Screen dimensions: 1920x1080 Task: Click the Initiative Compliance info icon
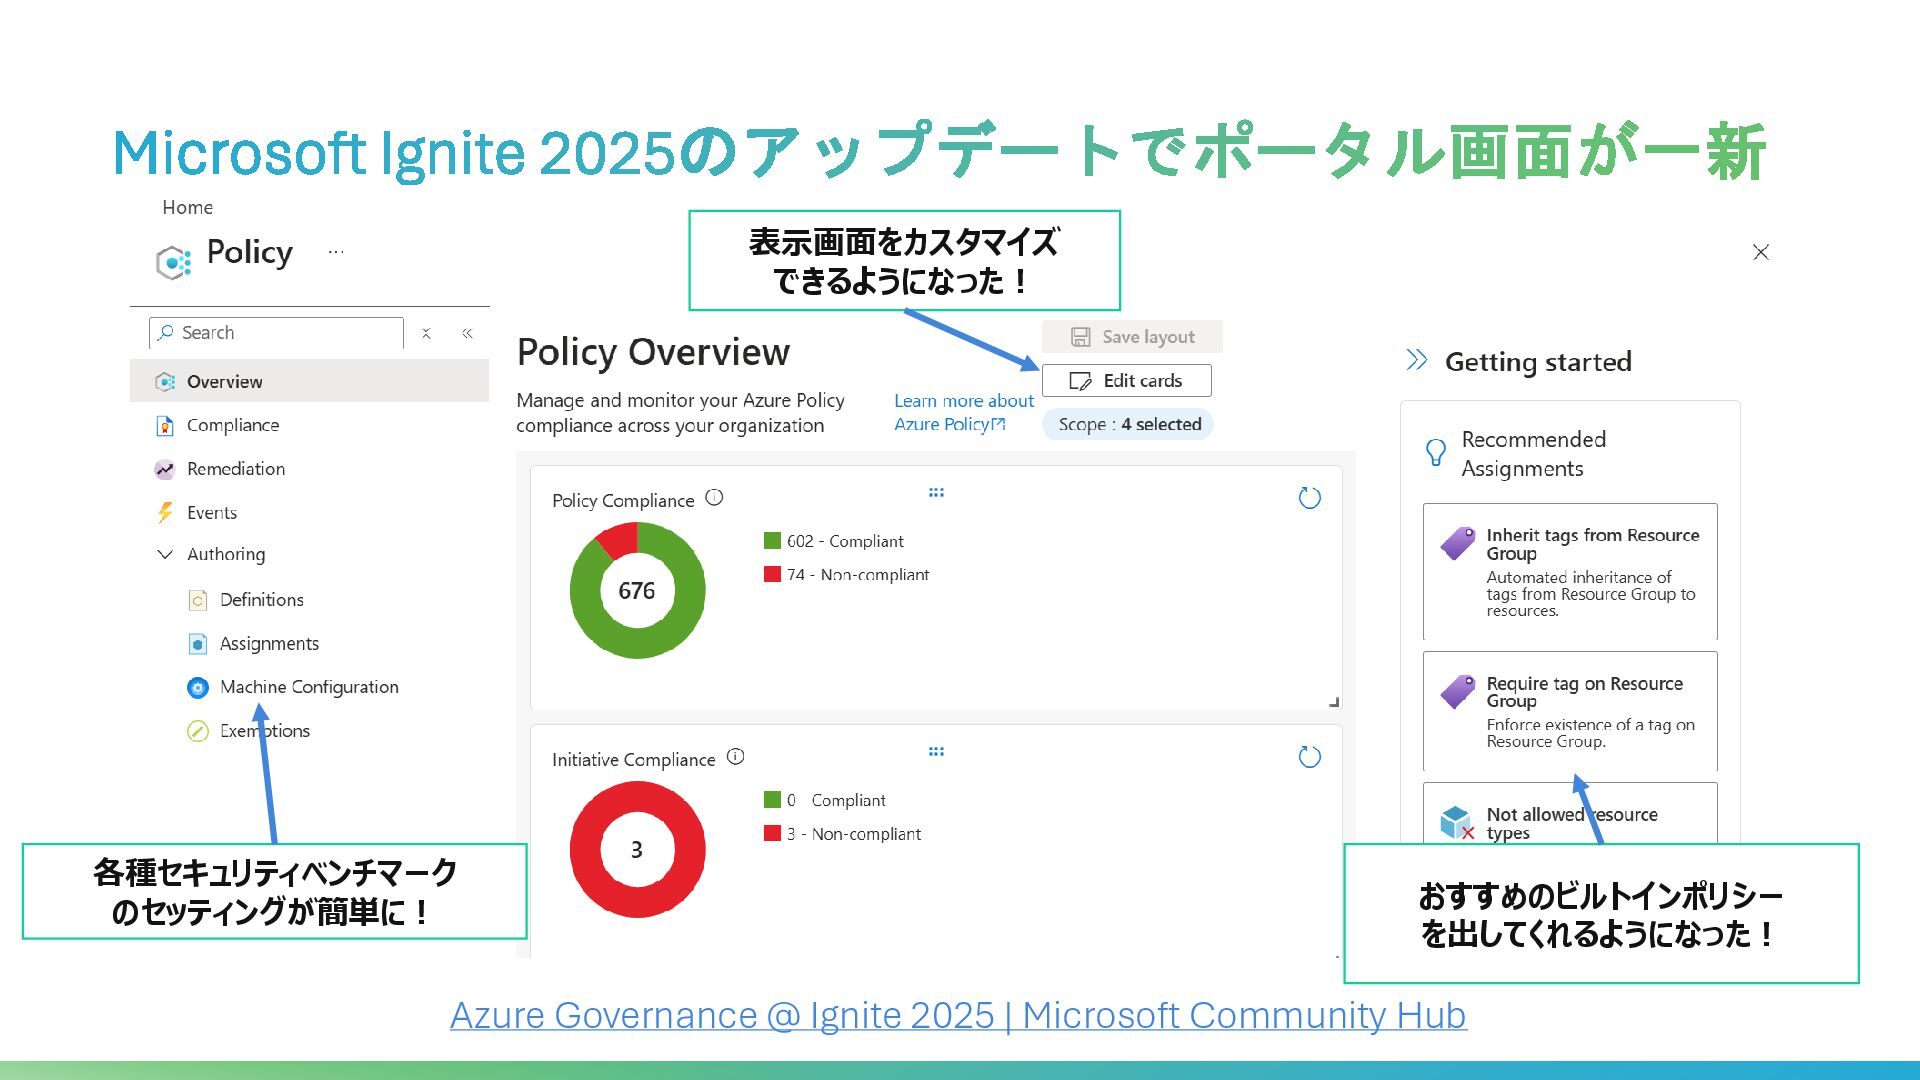point(735,757)
